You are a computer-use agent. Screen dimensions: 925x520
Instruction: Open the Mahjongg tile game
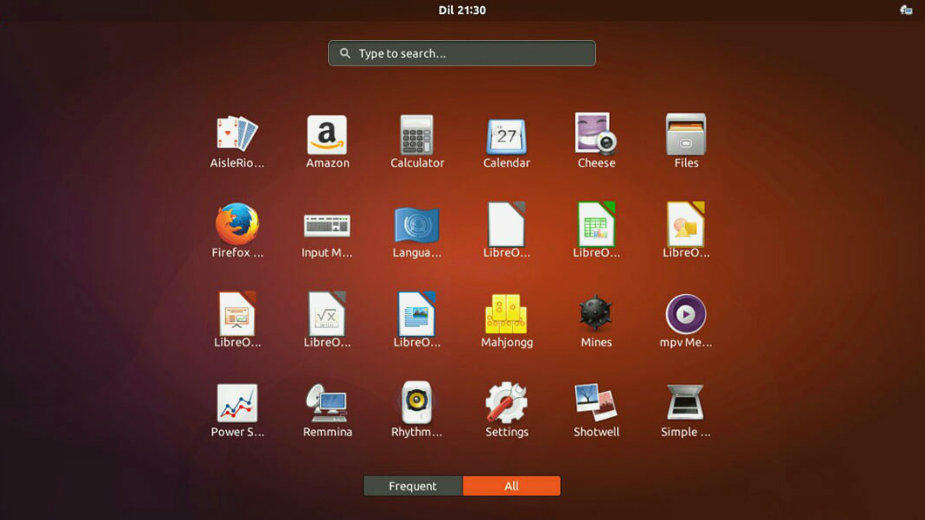point(506,314)
